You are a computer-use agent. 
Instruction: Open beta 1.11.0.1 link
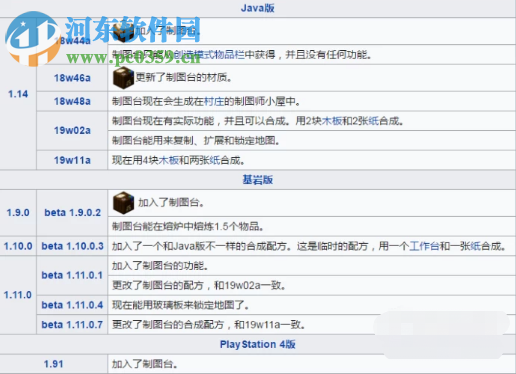pos(72,275)
